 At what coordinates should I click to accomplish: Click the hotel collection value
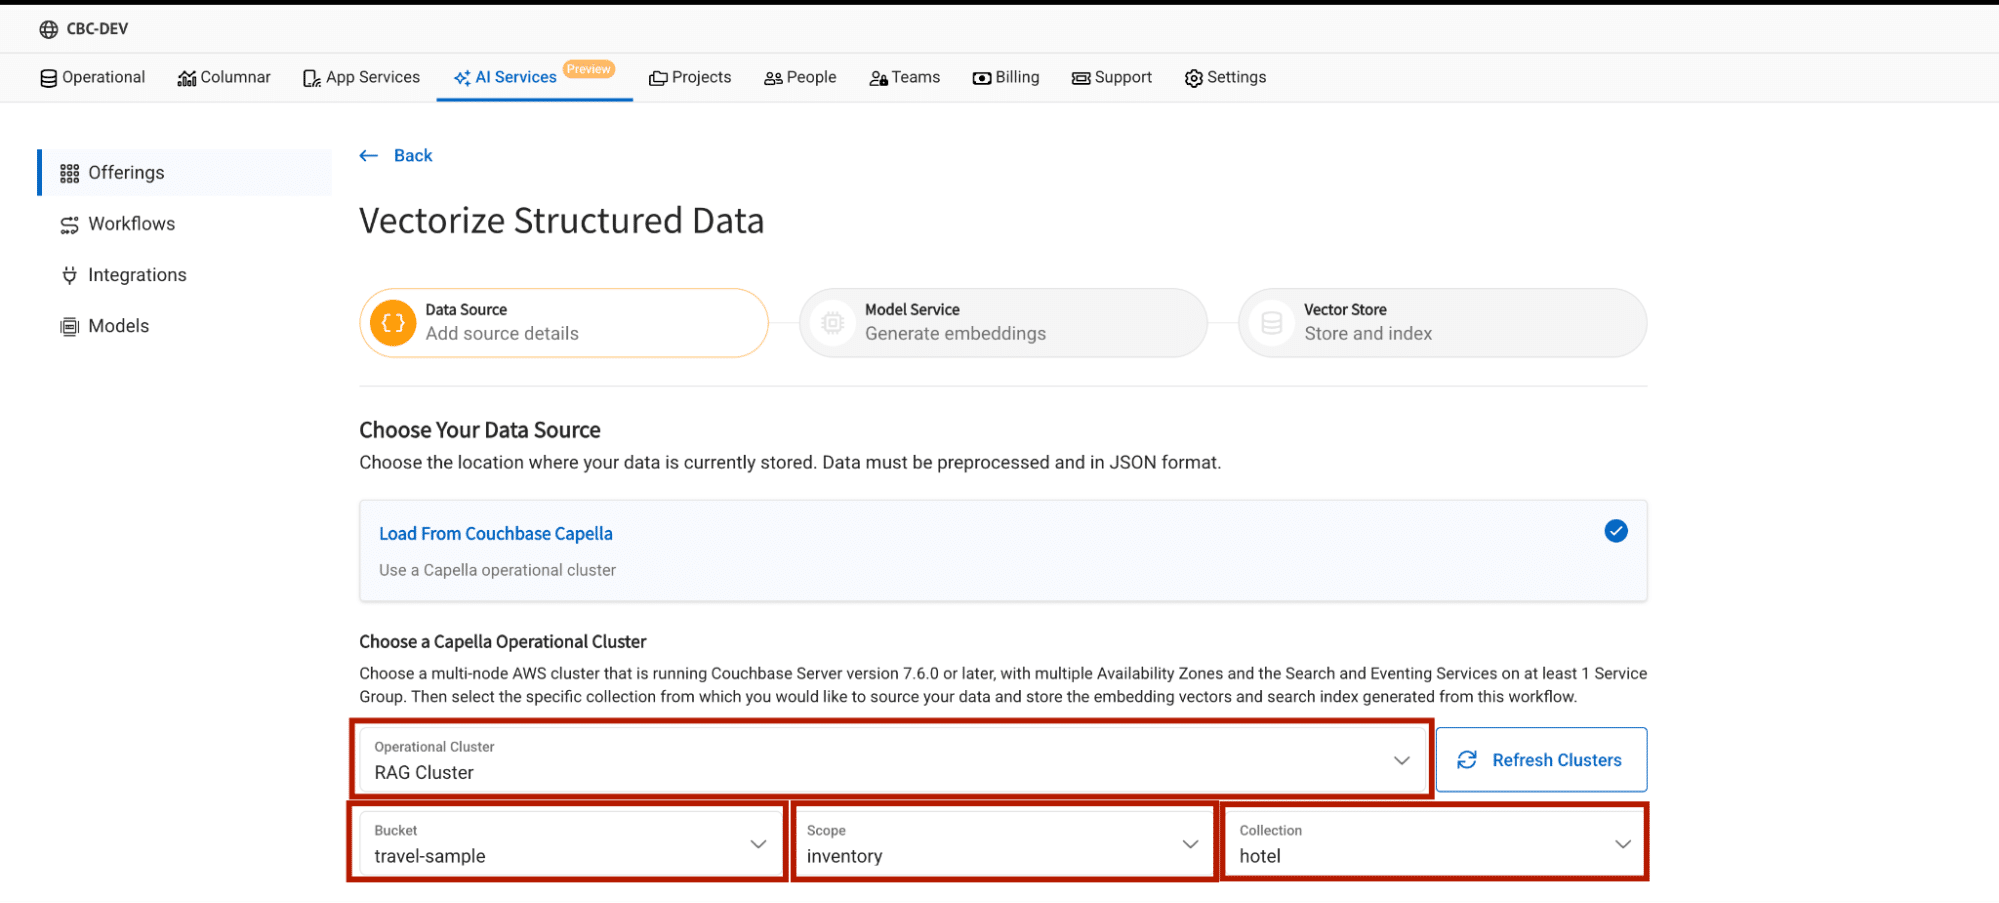tap(1260, 857)
